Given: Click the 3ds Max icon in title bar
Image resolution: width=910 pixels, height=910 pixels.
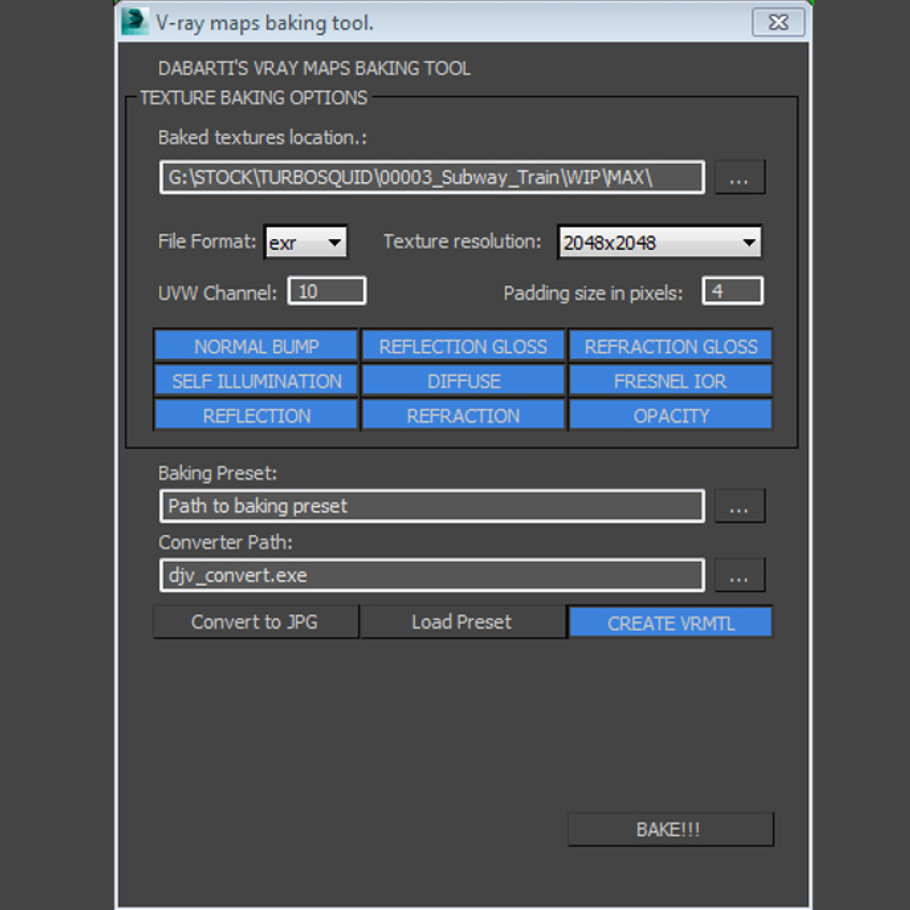Looking at the screenshot, I should coord(135,21).
